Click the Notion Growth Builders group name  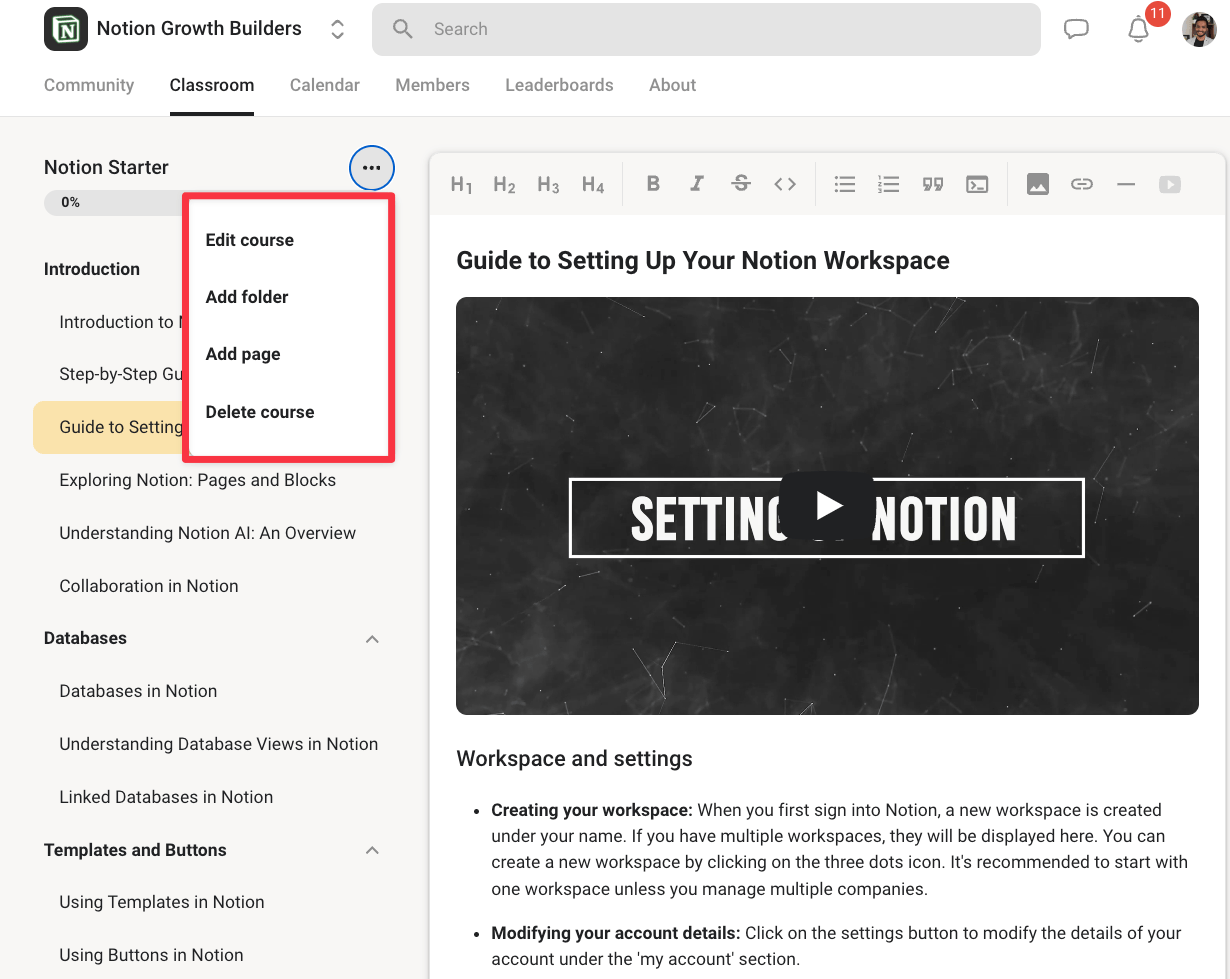(x=199, y=29)
